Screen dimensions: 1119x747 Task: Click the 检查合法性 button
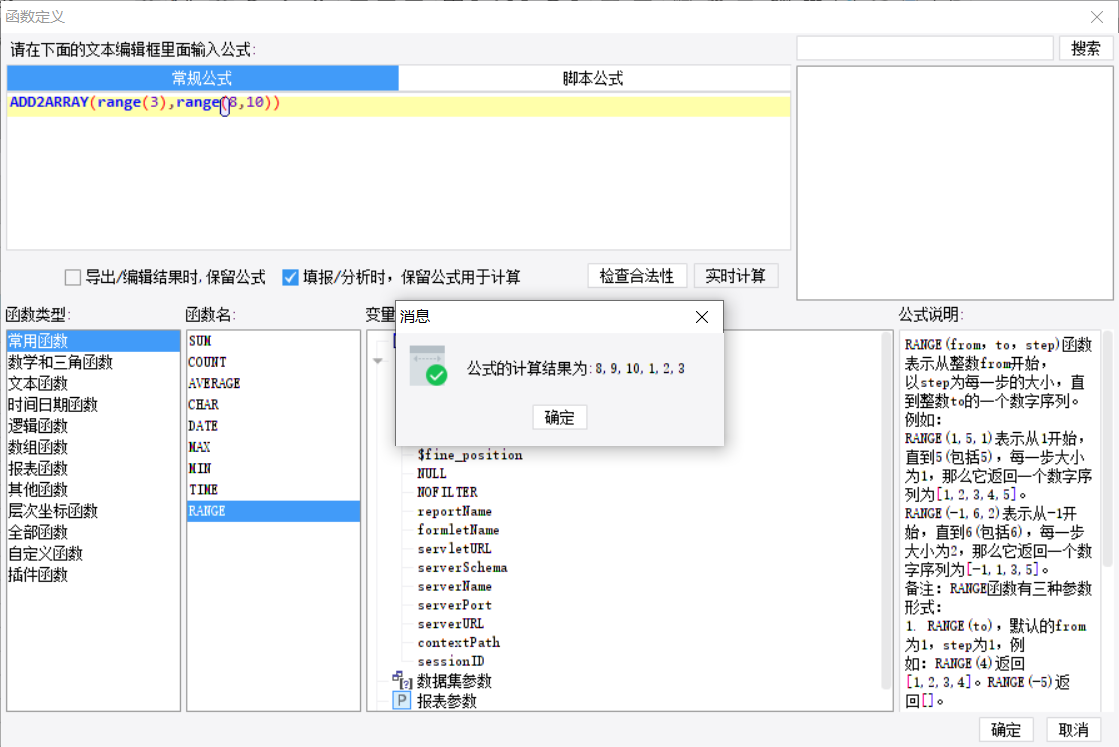(x=637, y=276)
